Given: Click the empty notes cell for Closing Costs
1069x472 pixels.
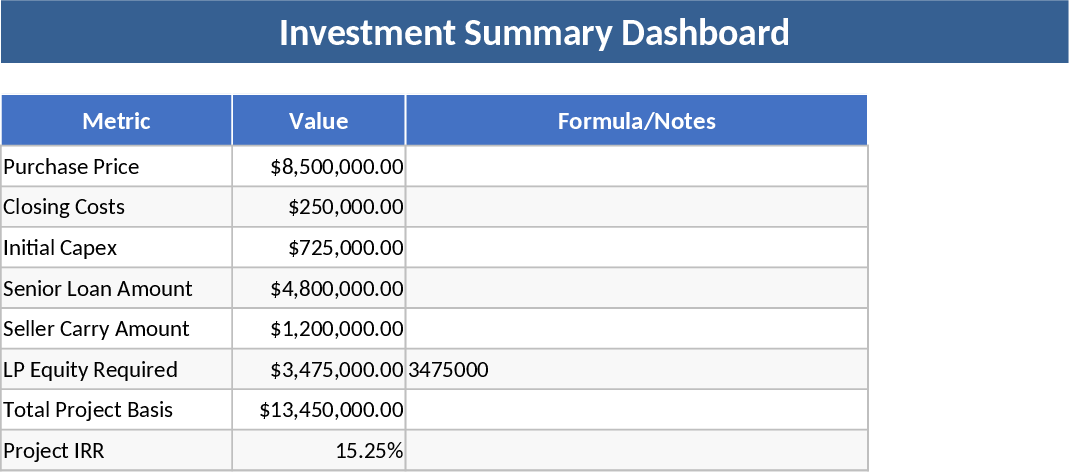Looking at the screenshot, I should click(637, 207).
